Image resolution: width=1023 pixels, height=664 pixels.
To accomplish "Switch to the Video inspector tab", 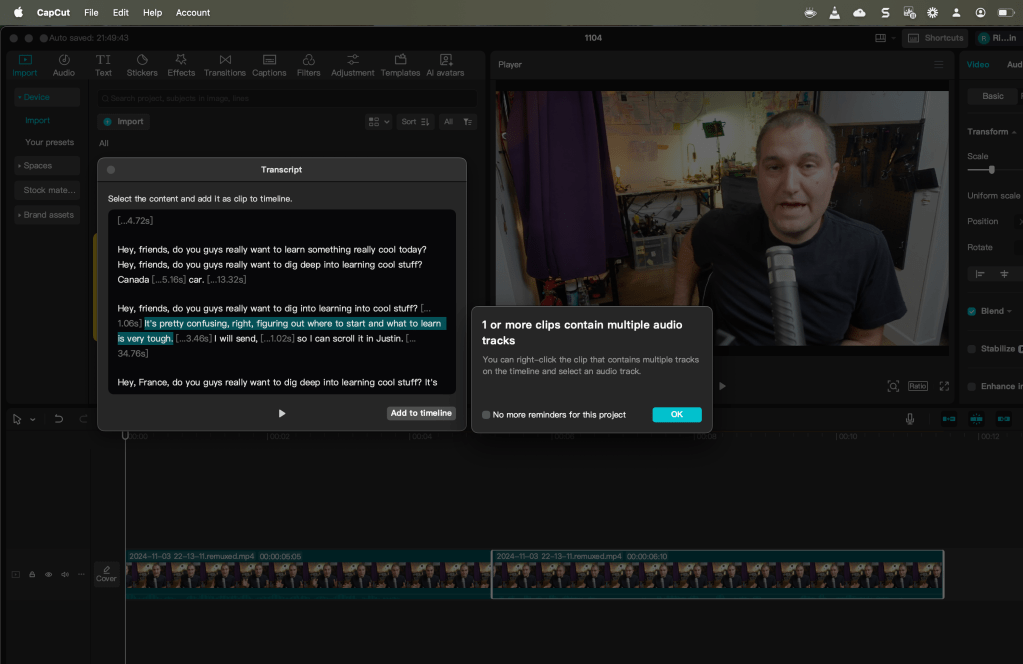I will 977,65.
